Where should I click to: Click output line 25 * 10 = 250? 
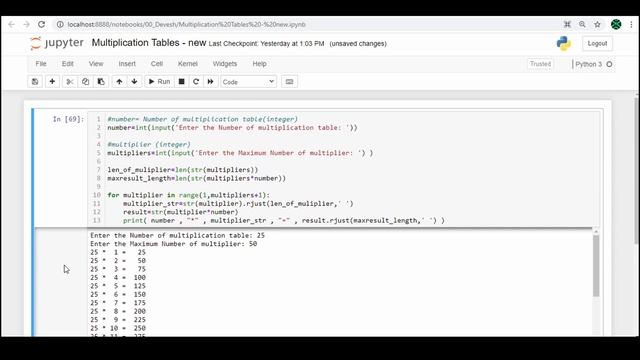(118, 328)
